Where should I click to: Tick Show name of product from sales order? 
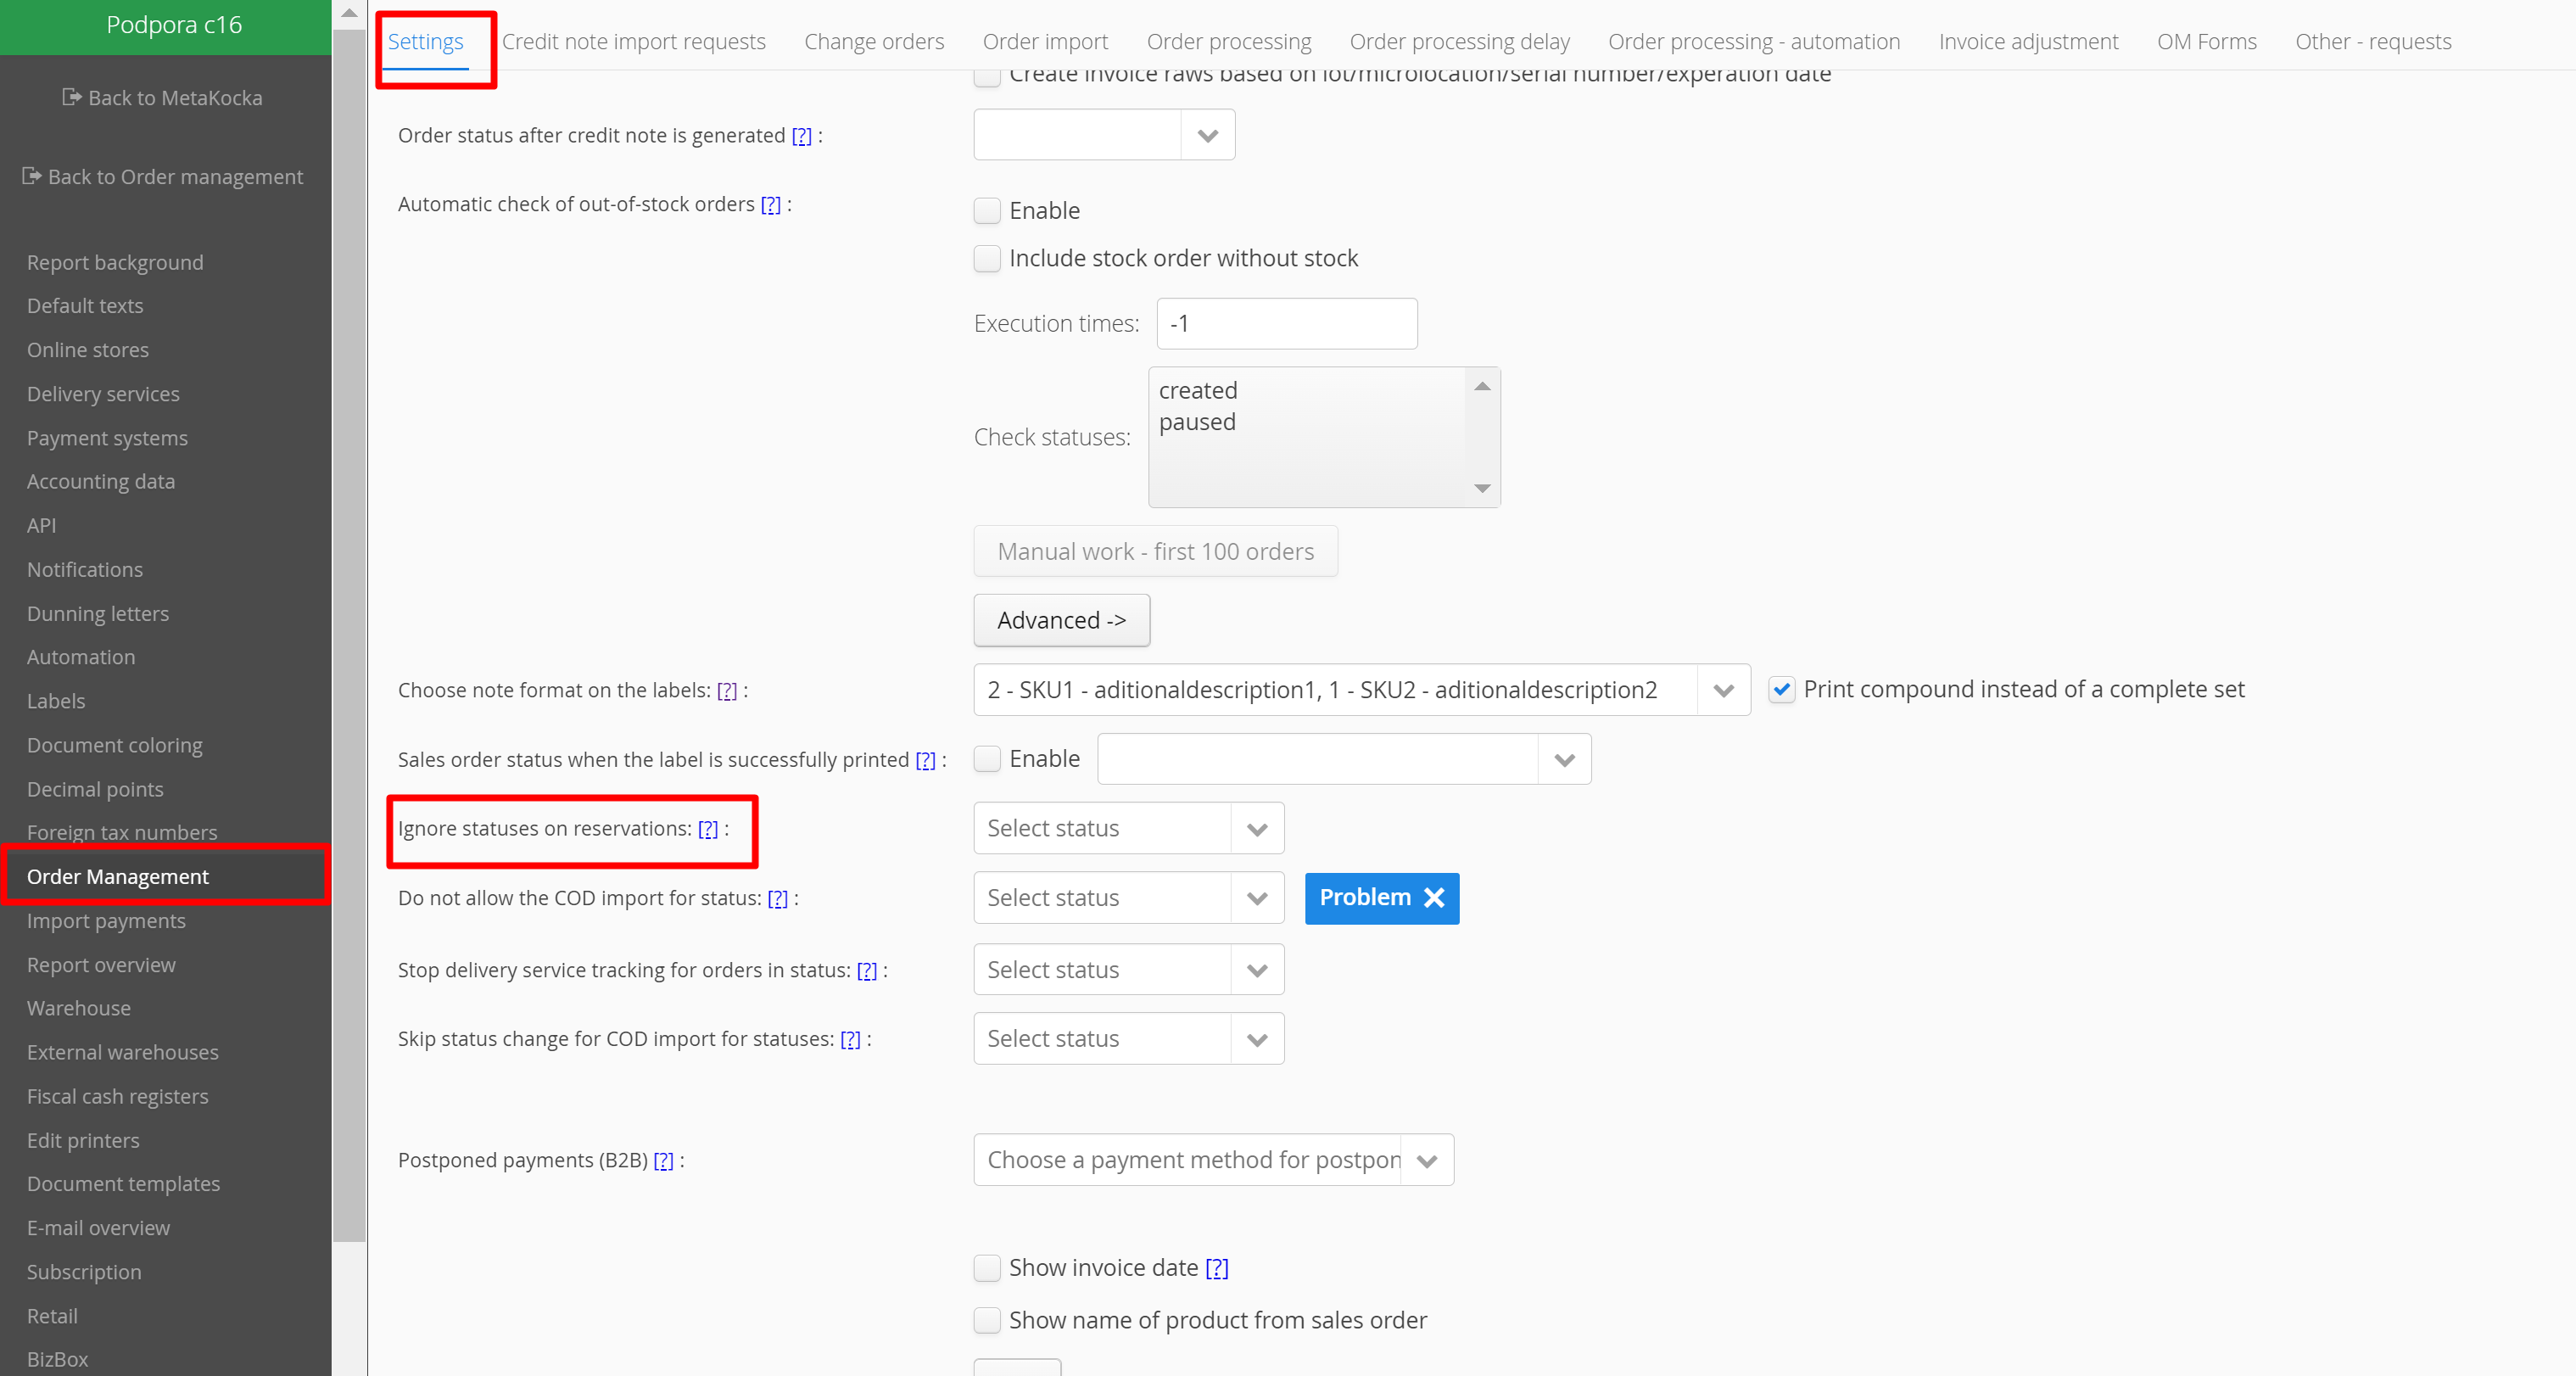[x=987, y=1321]
